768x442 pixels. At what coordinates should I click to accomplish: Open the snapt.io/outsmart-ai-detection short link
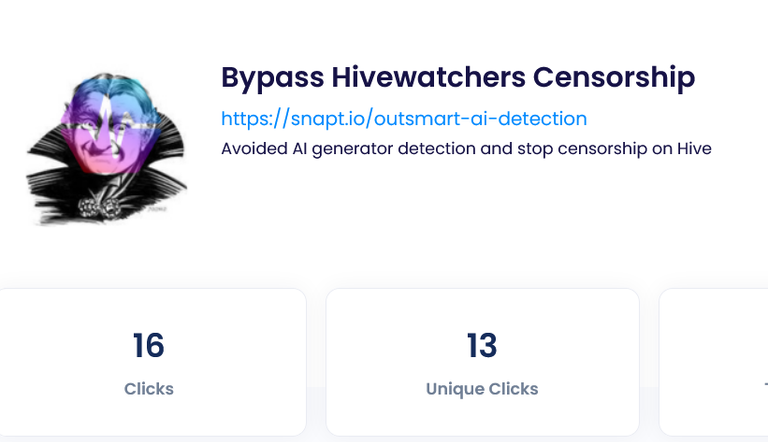tap(404, 119)
